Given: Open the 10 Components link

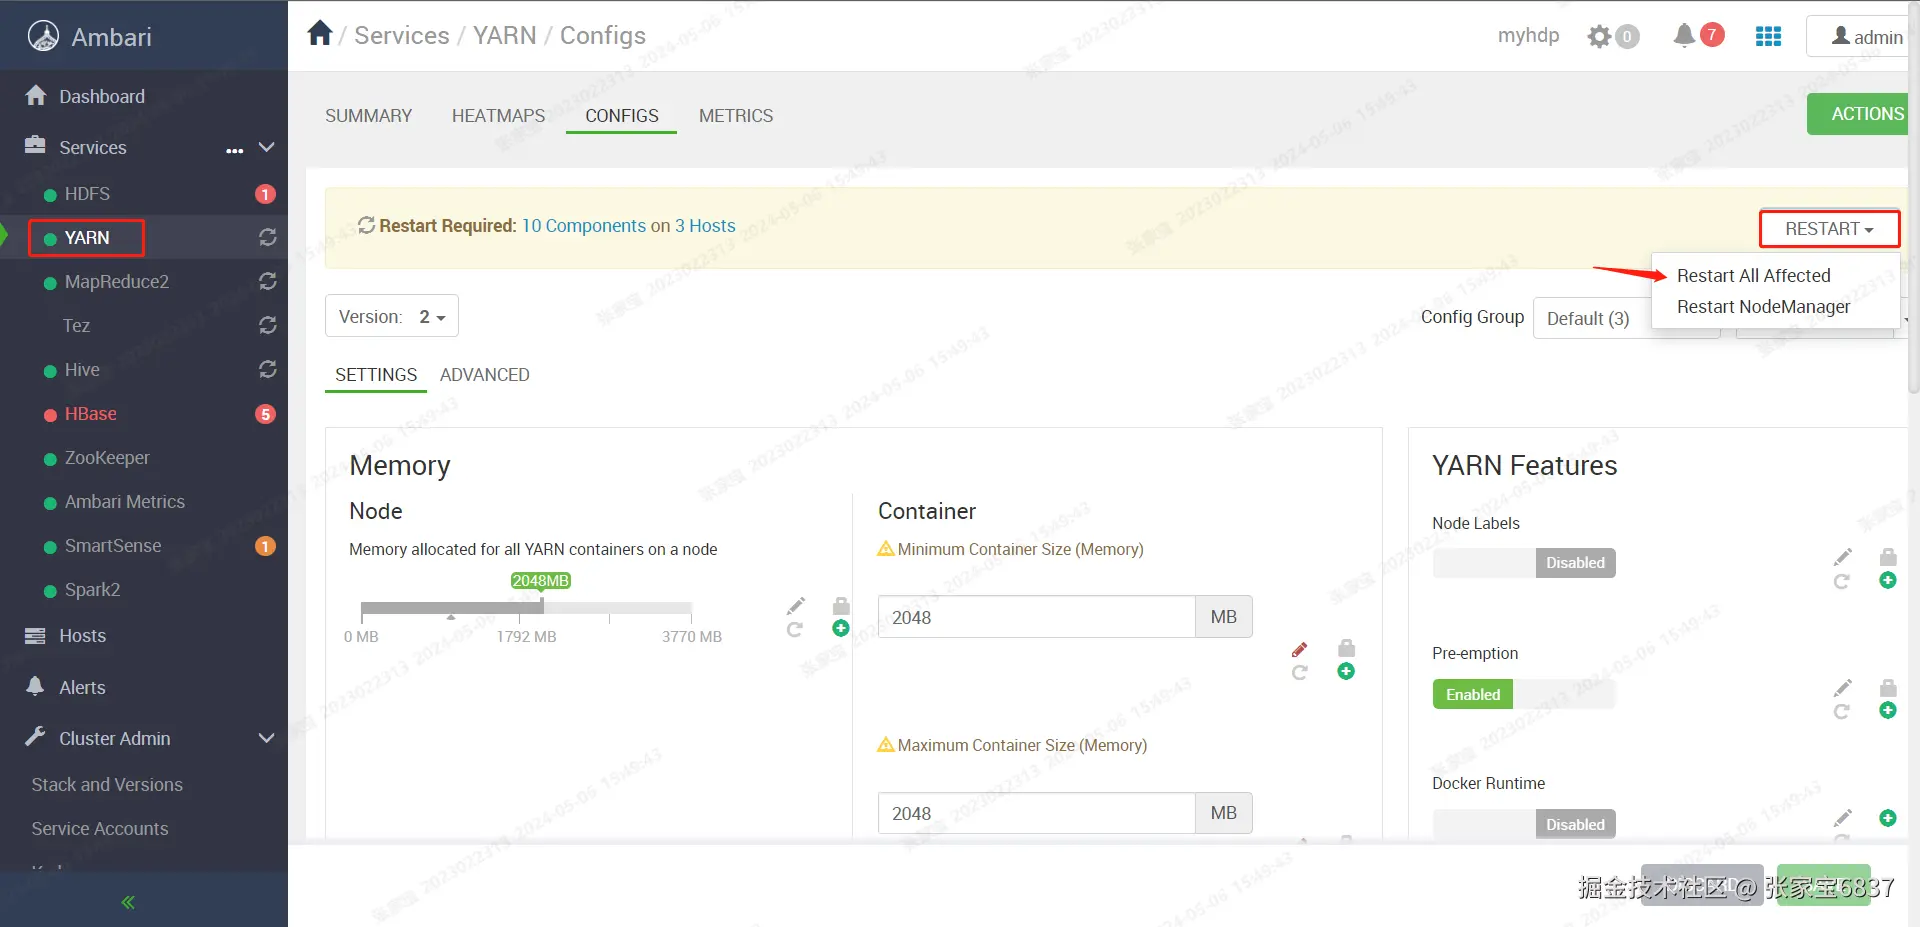Looking at the screenshot, I should click(x=584, y=226).
